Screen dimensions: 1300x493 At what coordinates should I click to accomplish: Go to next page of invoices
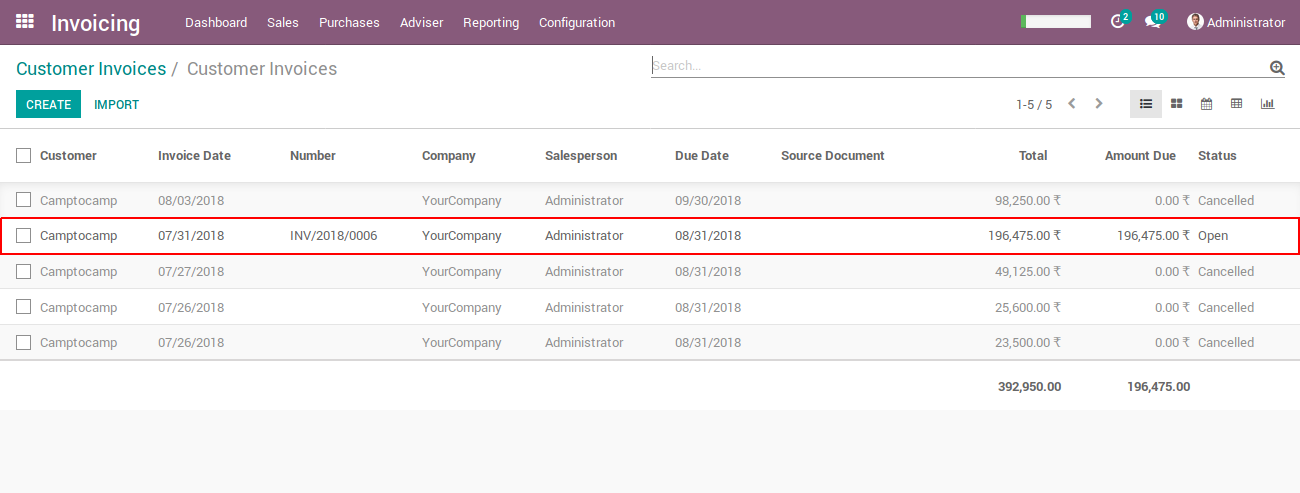point(1099,104)
